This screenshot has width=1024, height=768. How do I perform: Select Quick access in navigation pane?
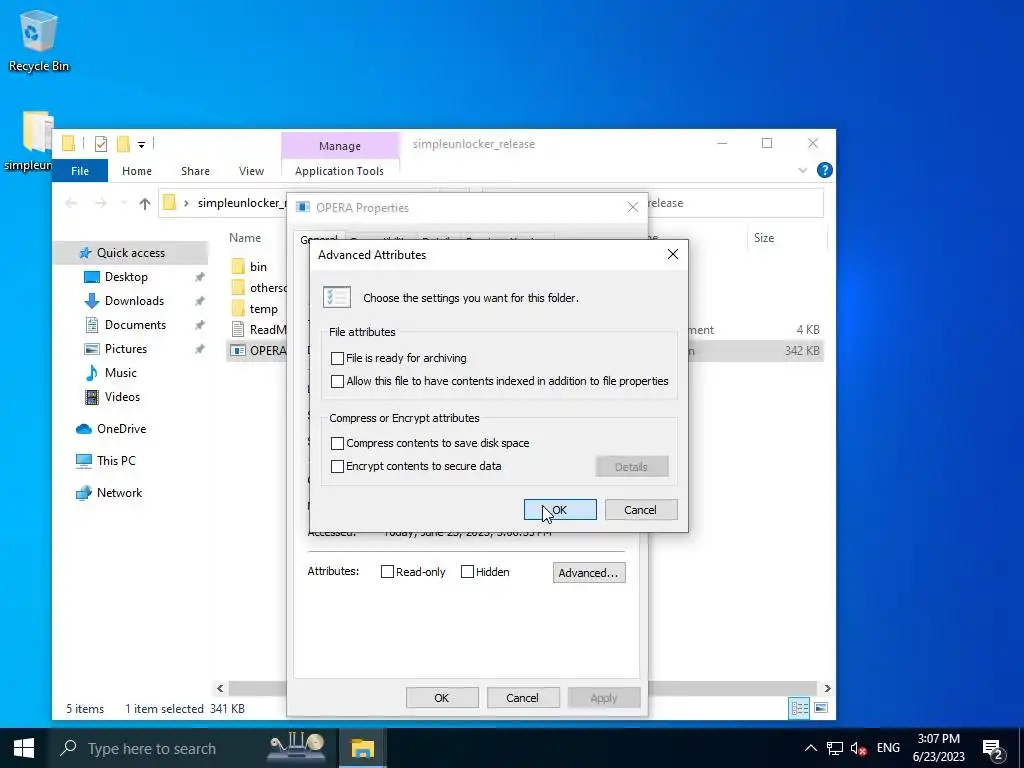coord(131,253)
